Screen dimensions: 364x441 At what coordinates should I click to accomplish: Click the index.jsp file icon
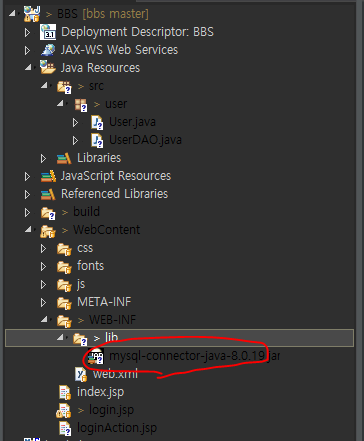click(65, 392)
